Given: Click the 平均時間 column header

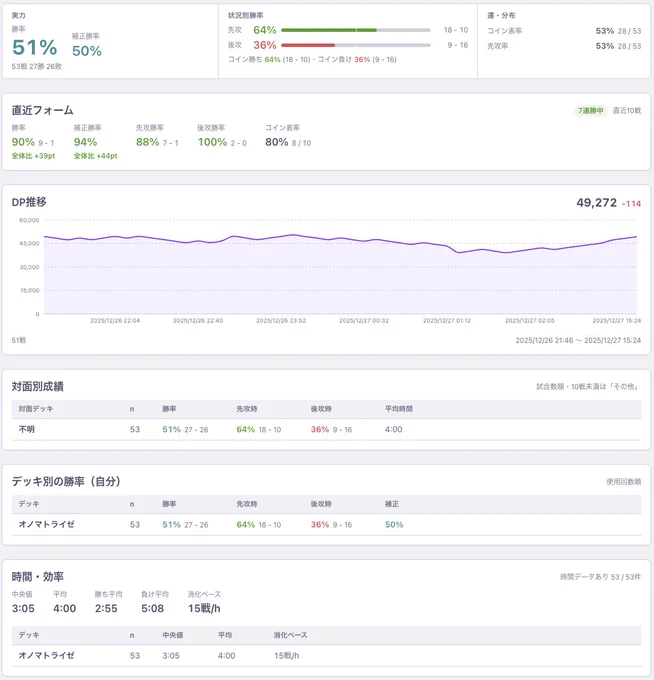Looking at the screenshot, I should (x=399, y=409).
